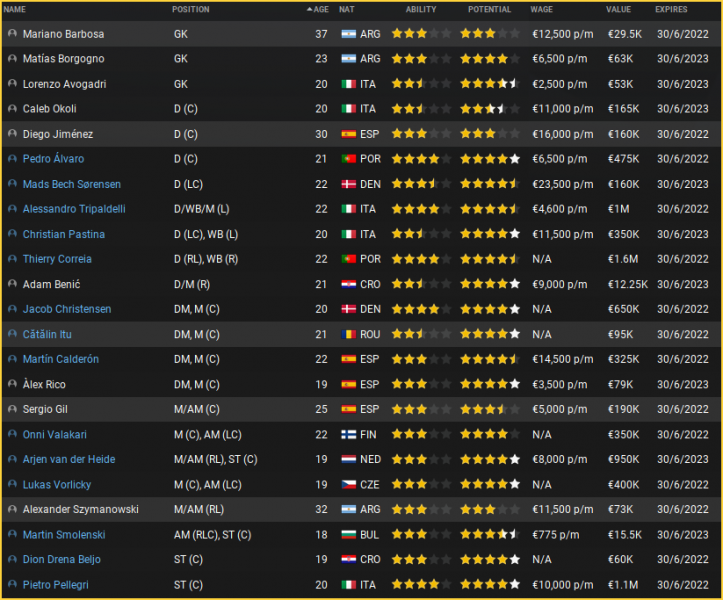Click the person icon beside Pedro Álvaro
The width and height of the screenshot is (723, 600).
coord(12,159)
